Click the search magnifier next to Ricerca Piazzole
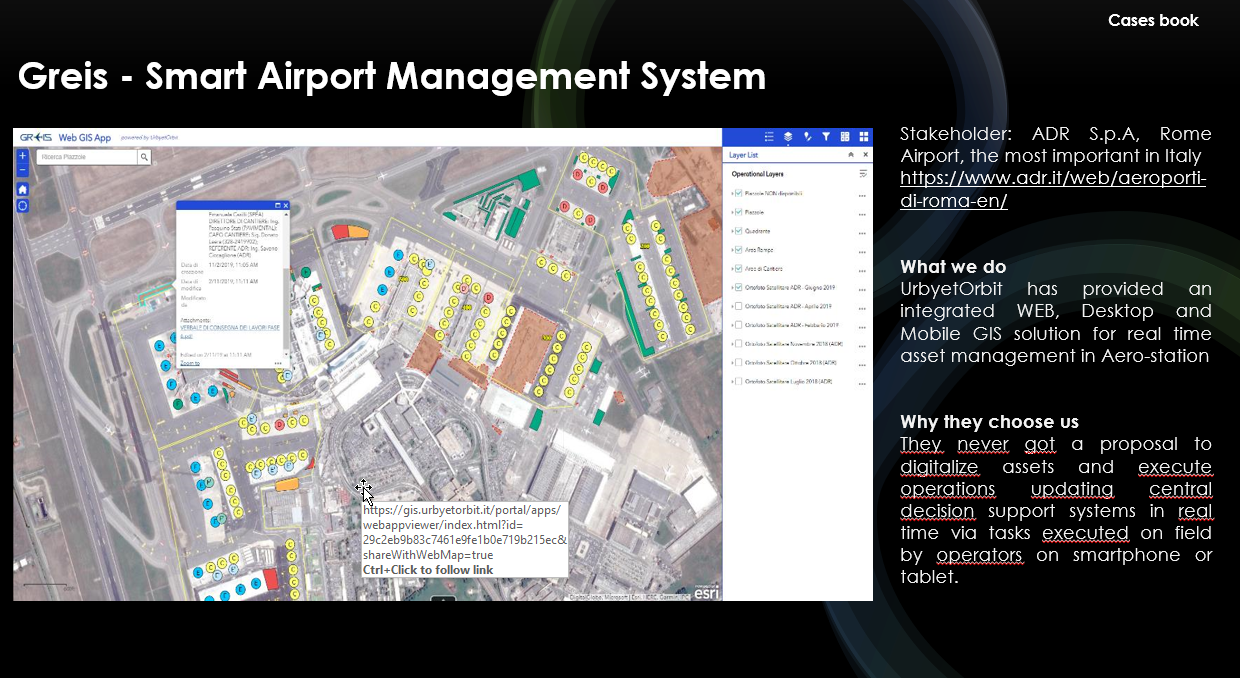Screen dimensions: 1240x678 pos(144,157)
